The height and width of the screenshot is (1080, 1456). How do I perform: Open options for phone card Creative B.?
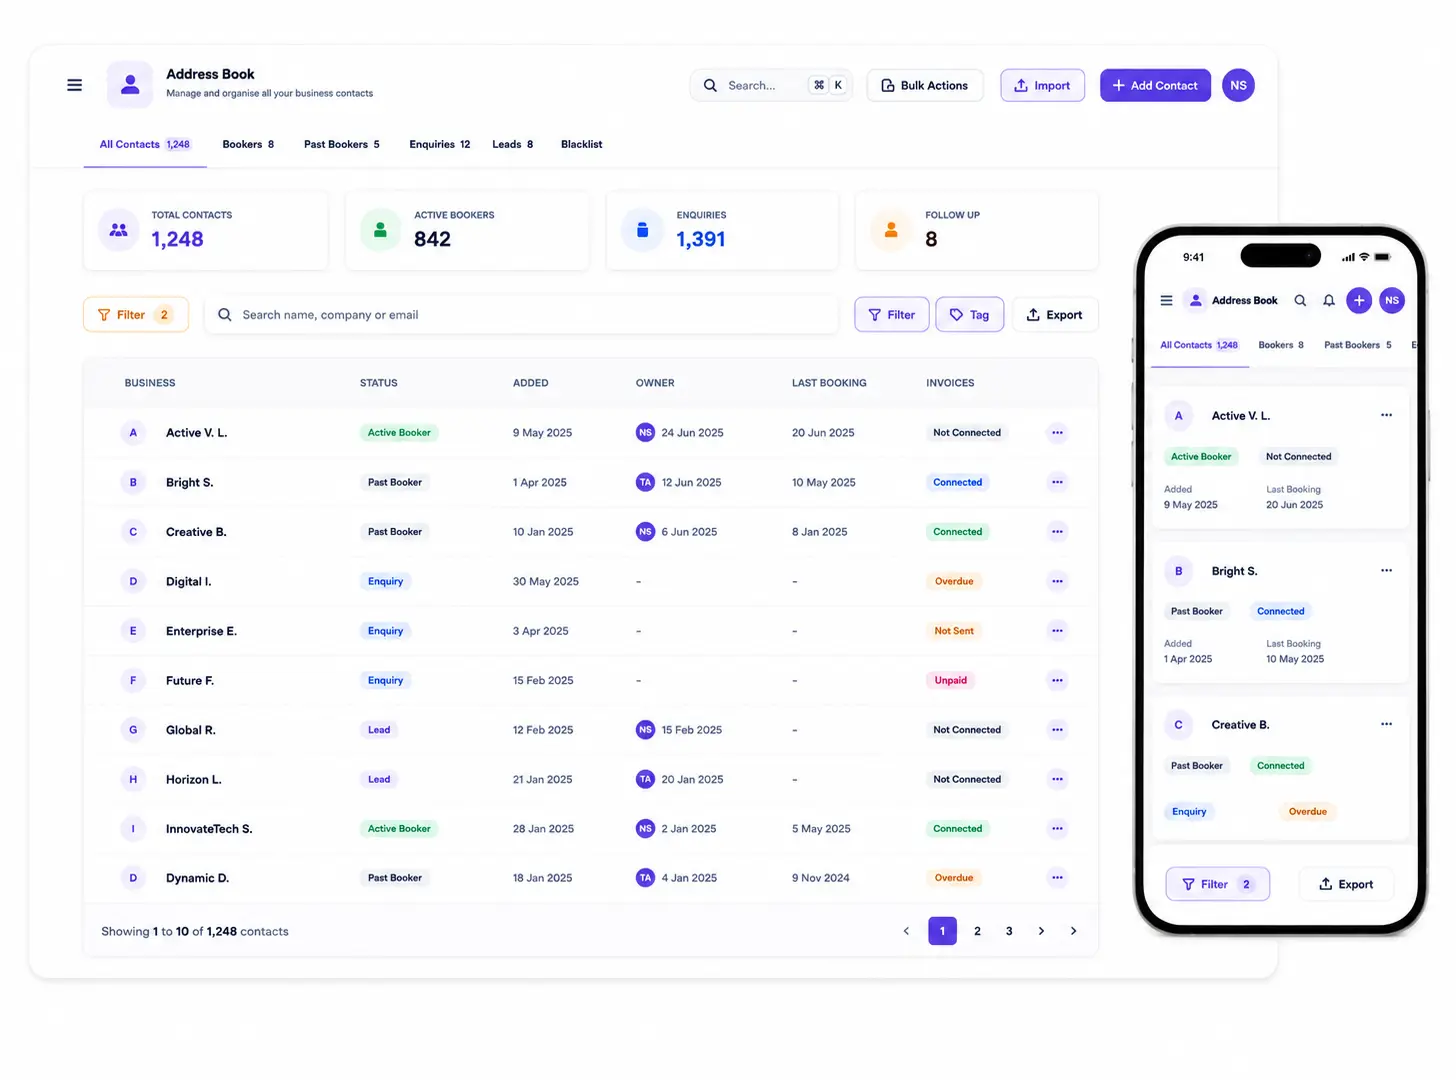(1386, 724)
